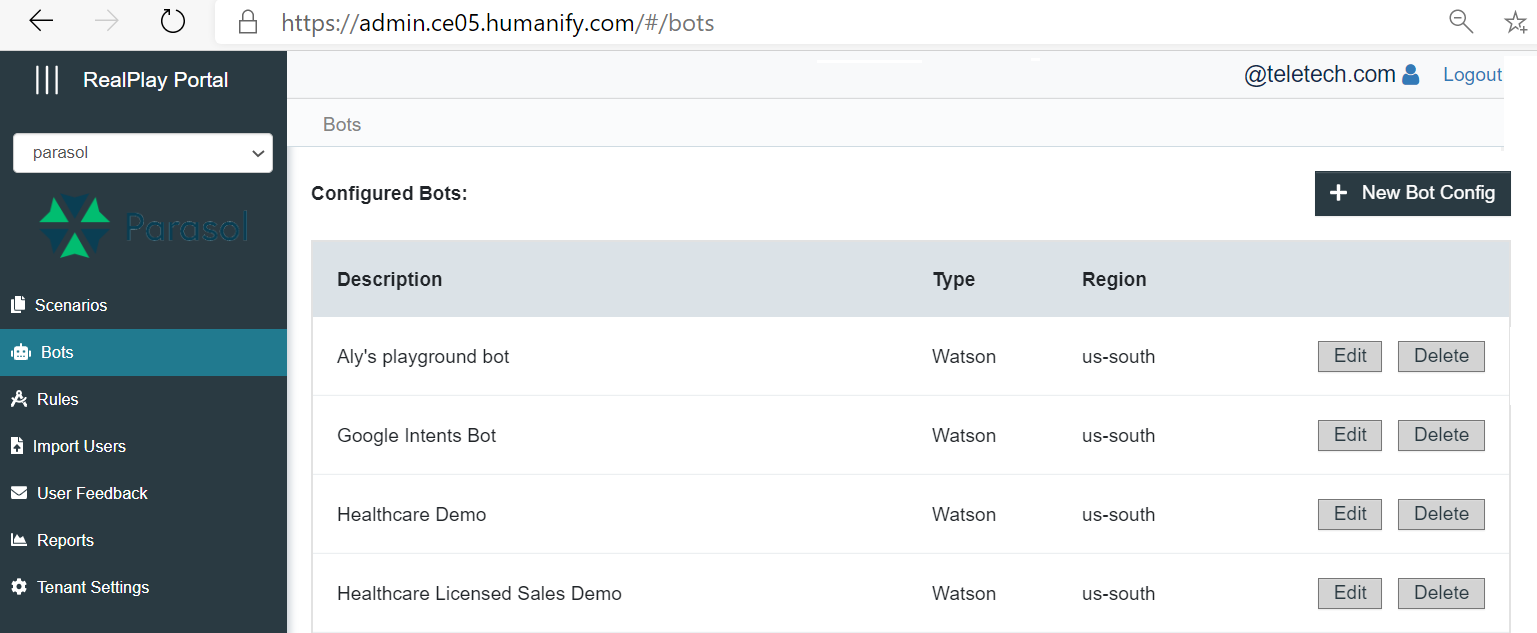This screenshot has height=633, width=1537.
Task: Select the Aly's playground bot description
Action: pyautogui.click(x=423, y=357)
